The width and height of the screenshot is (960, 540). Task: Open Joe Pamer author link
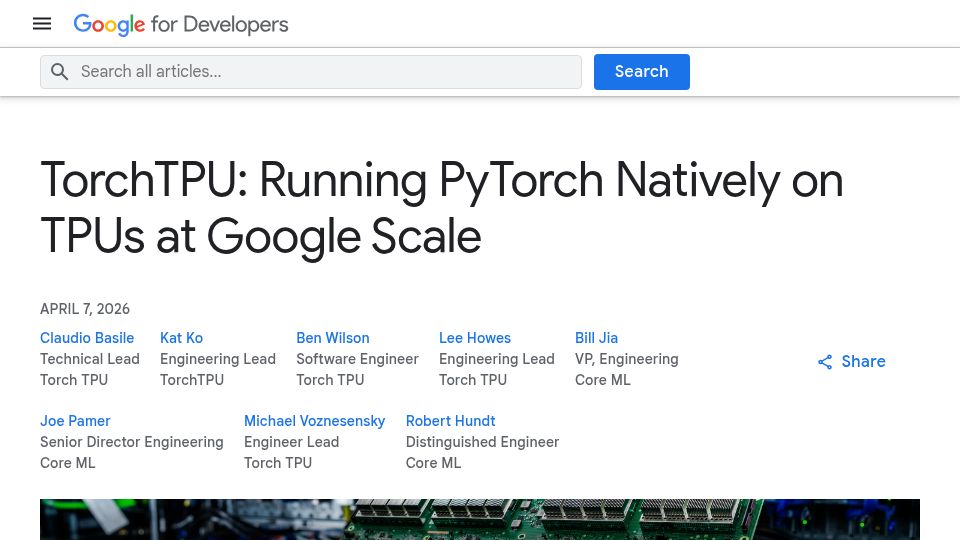tap(75, 421)
